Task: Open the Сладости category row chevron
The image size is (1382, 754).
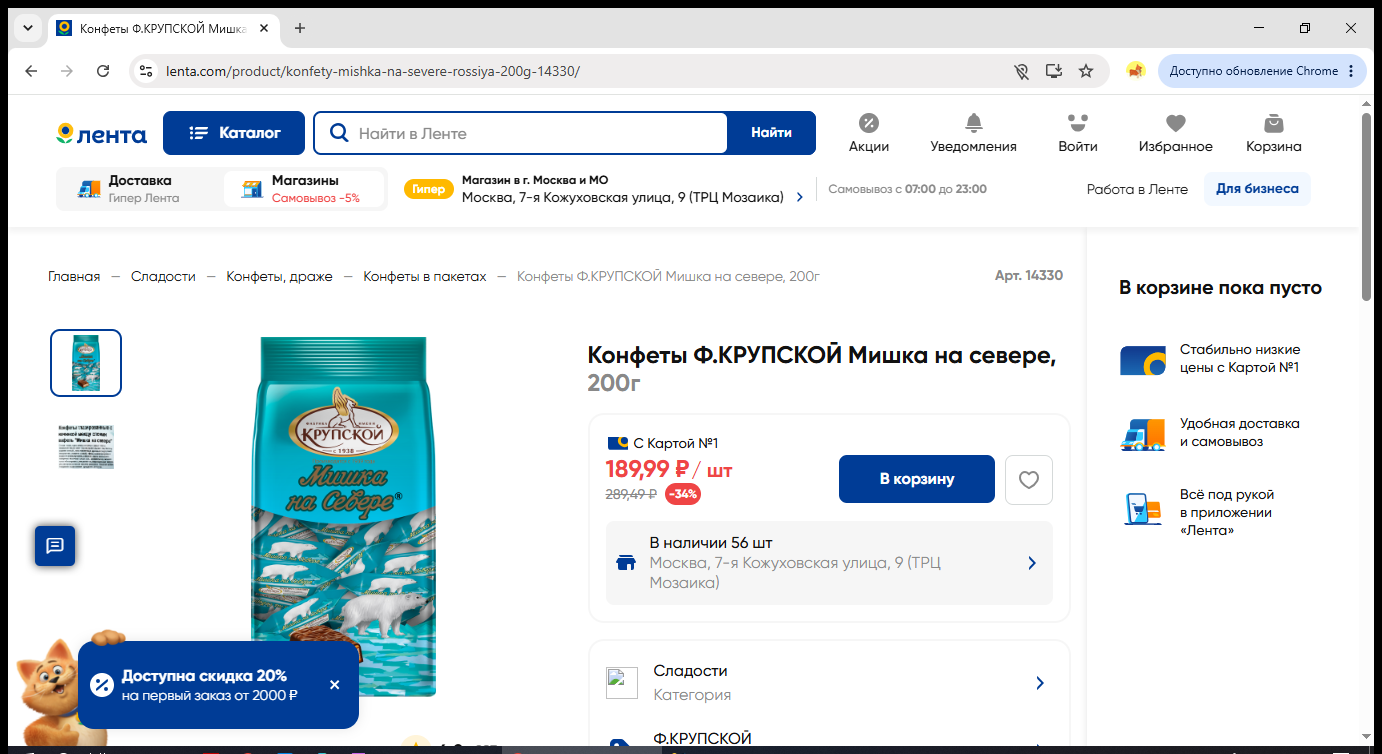Action: 1040,683
